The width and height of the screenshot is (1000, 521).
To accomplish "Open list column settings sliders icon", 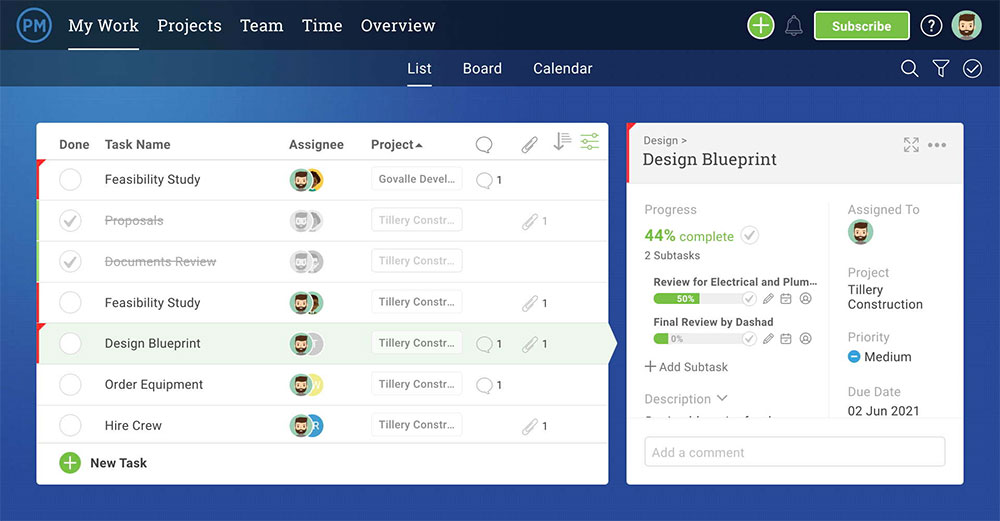I will click(x=590, y=142).
